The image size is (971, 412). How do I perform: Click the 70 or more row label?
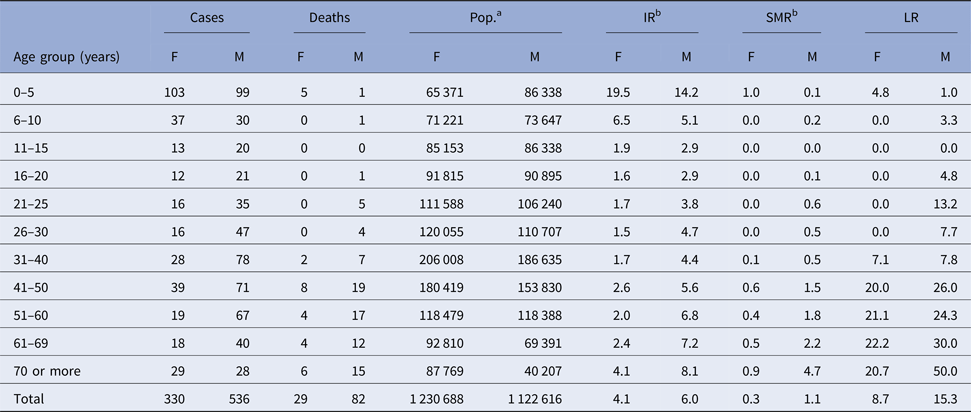(x=45, y=370)
